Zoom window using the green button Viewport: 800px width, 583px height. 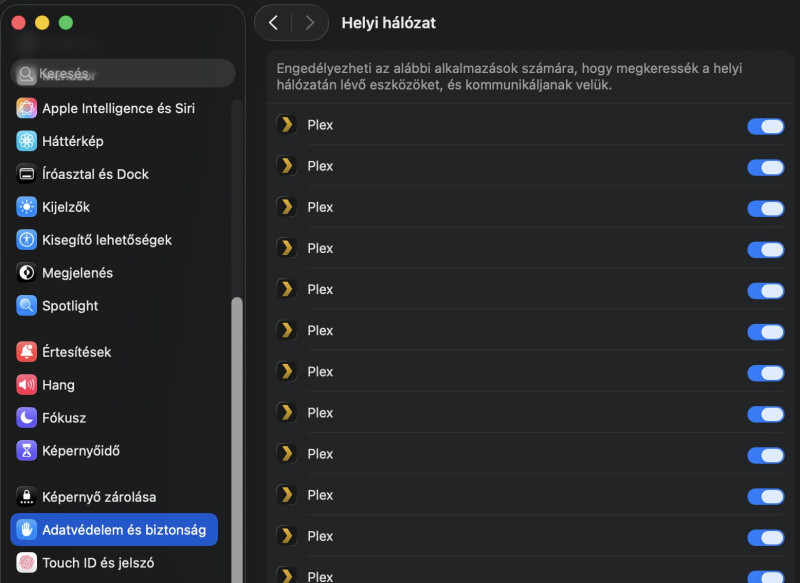click(66, 22)
